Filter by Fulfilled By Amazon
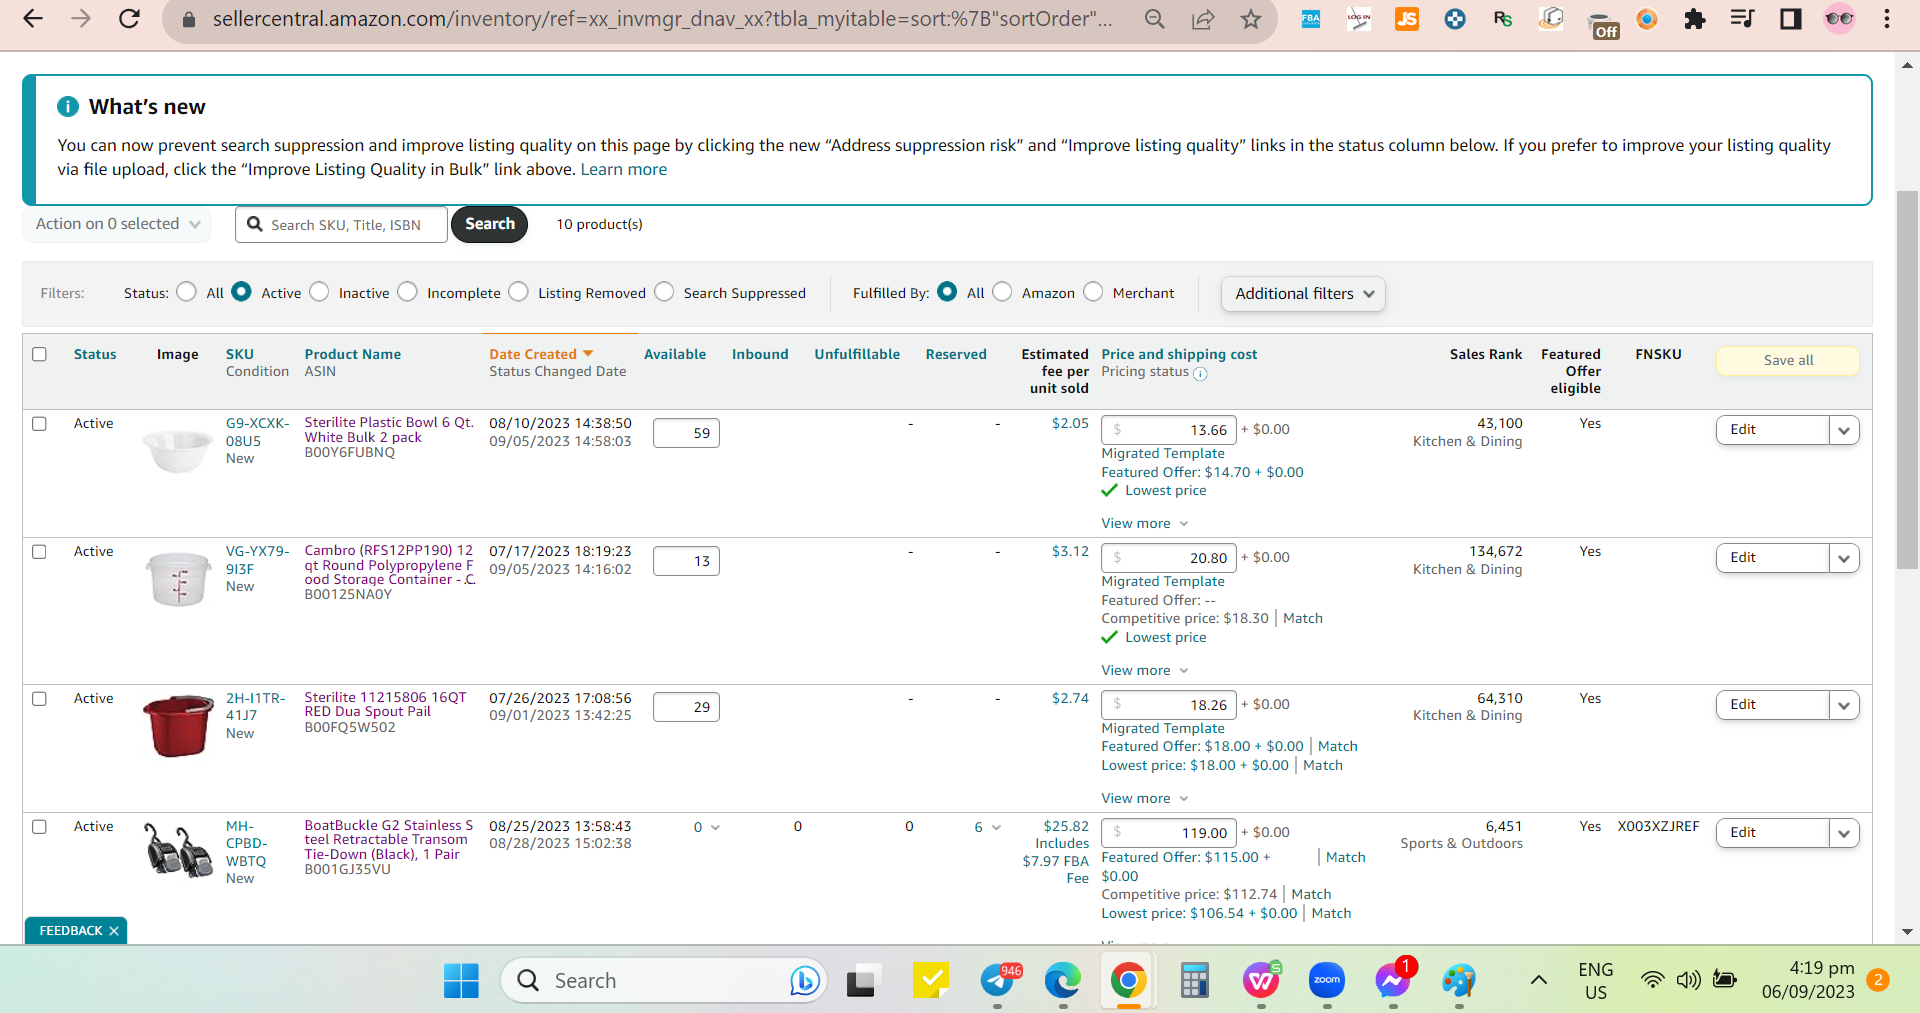 pyautogui.click(x=1002, y=292)
